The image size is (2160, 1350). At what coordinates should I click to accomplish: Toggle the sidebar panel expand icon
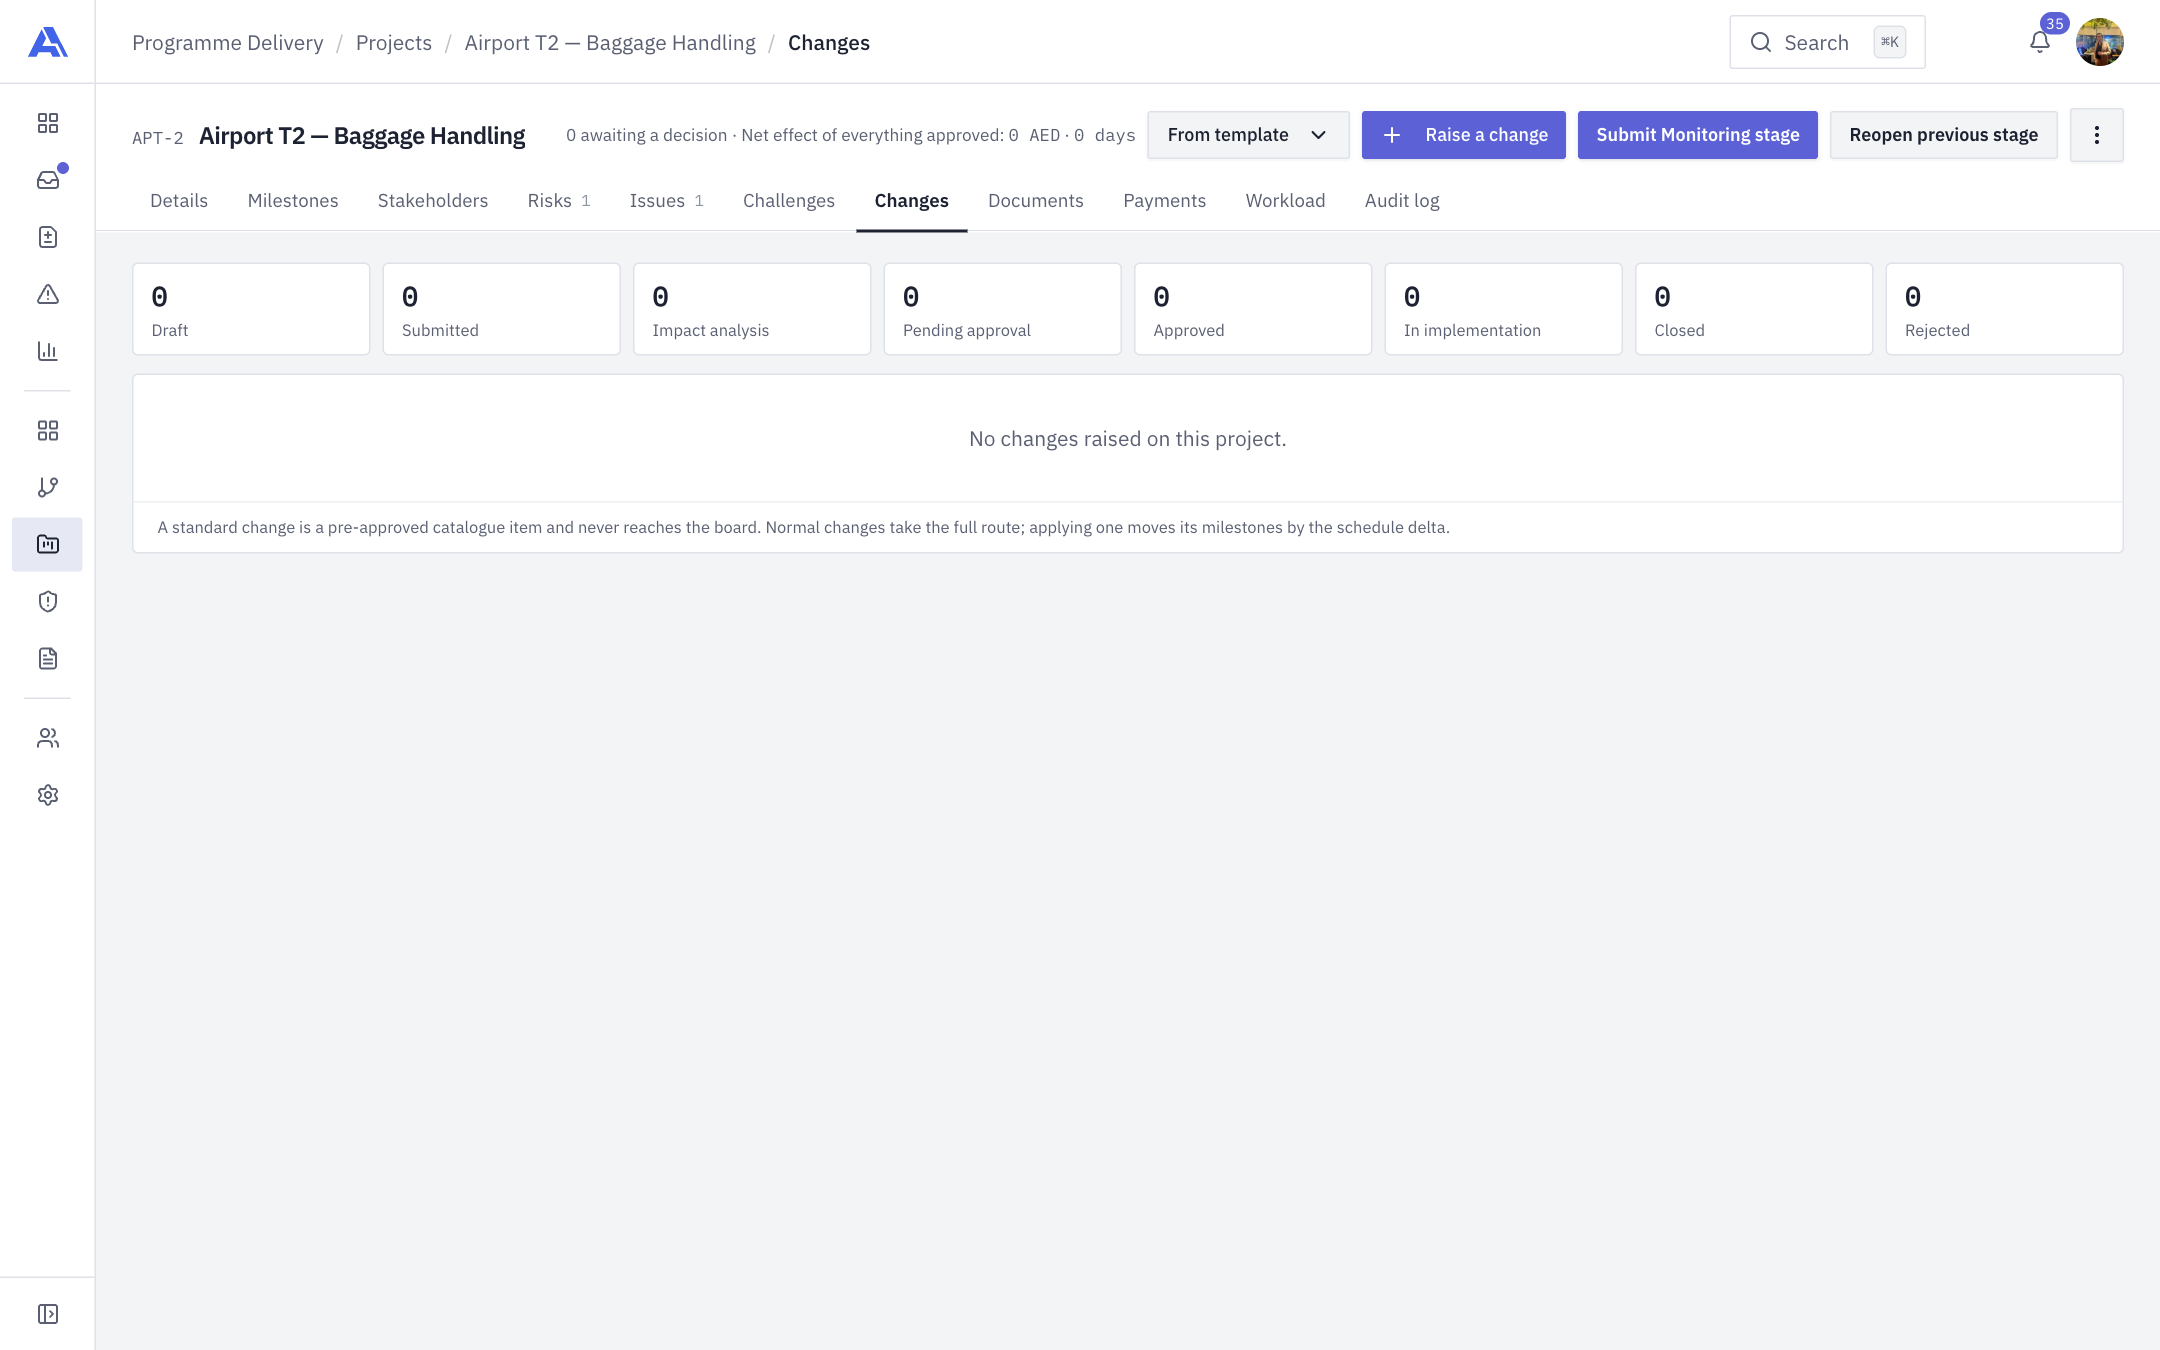click(x=47, y=1314)
